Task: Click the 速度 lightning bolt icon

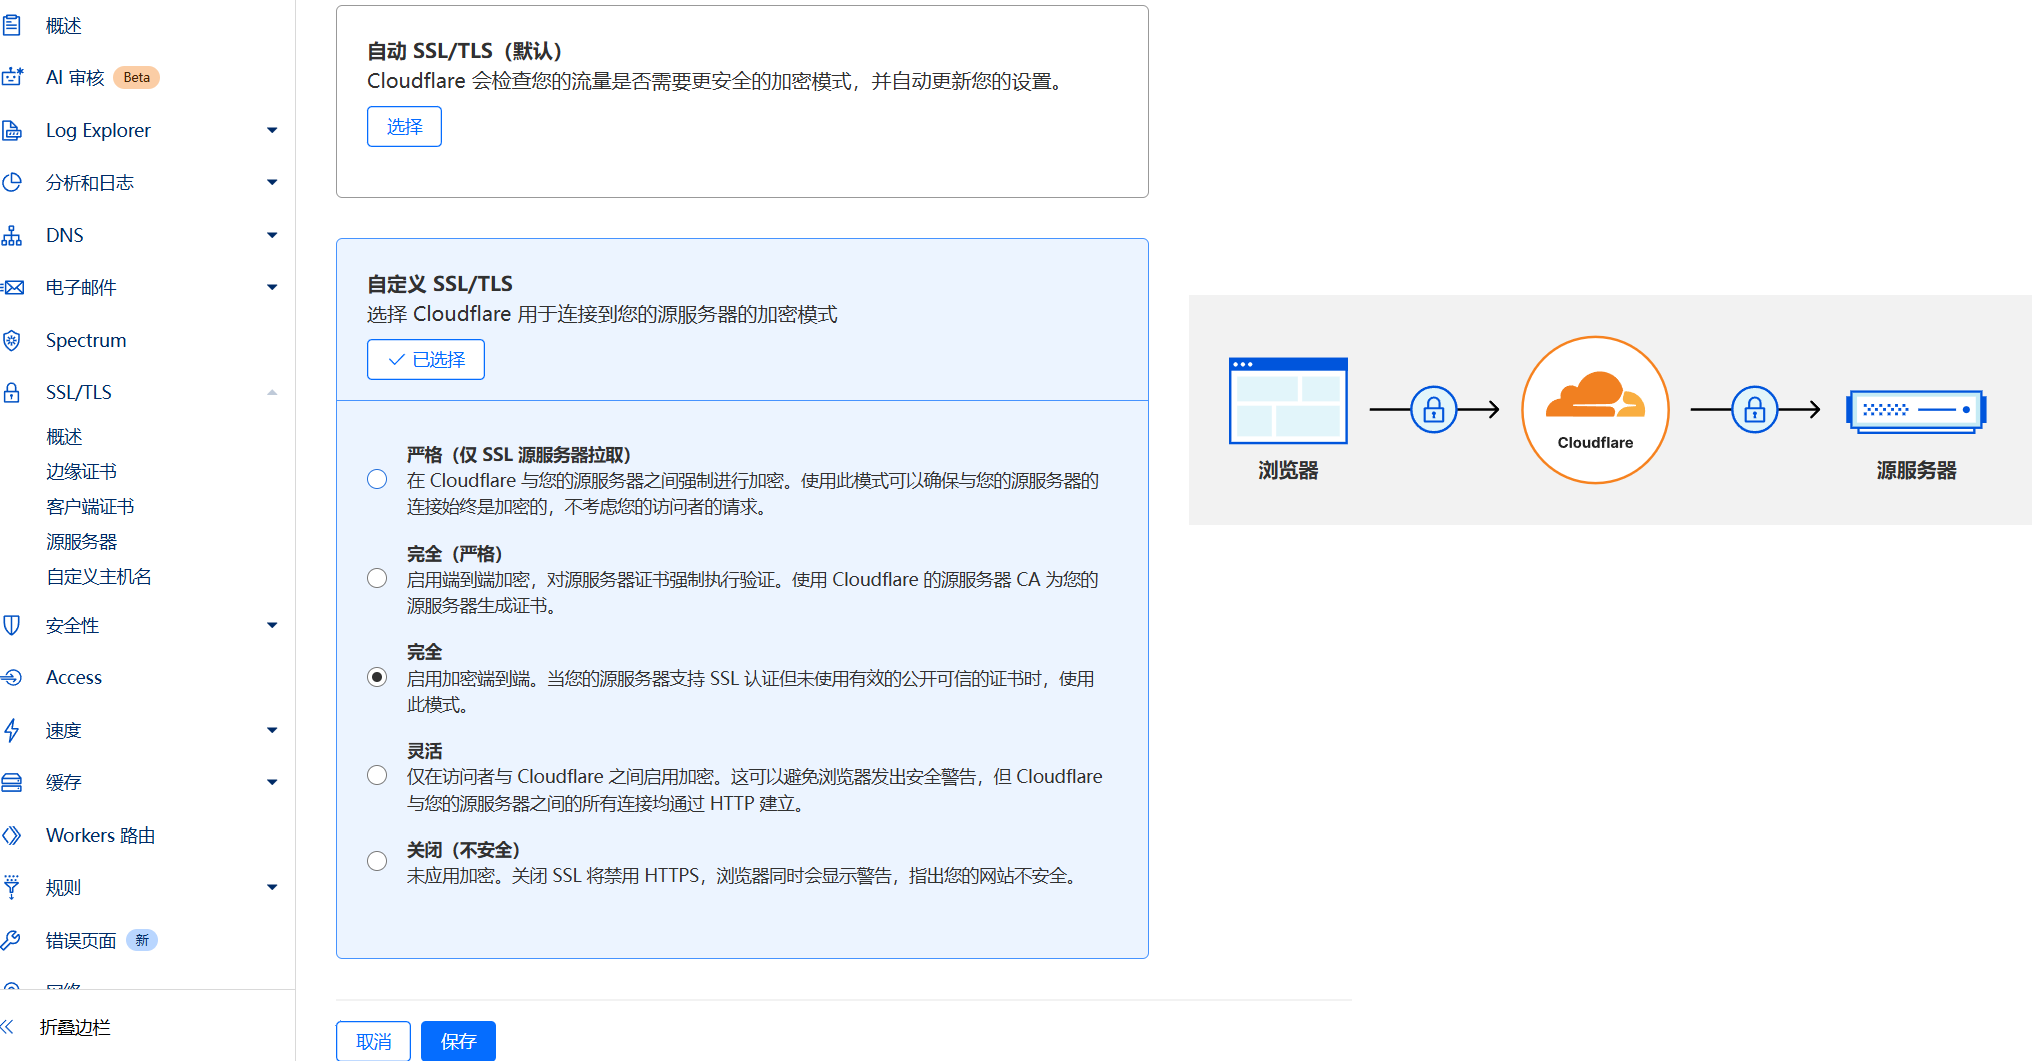Action: click(x=12, y=730)
